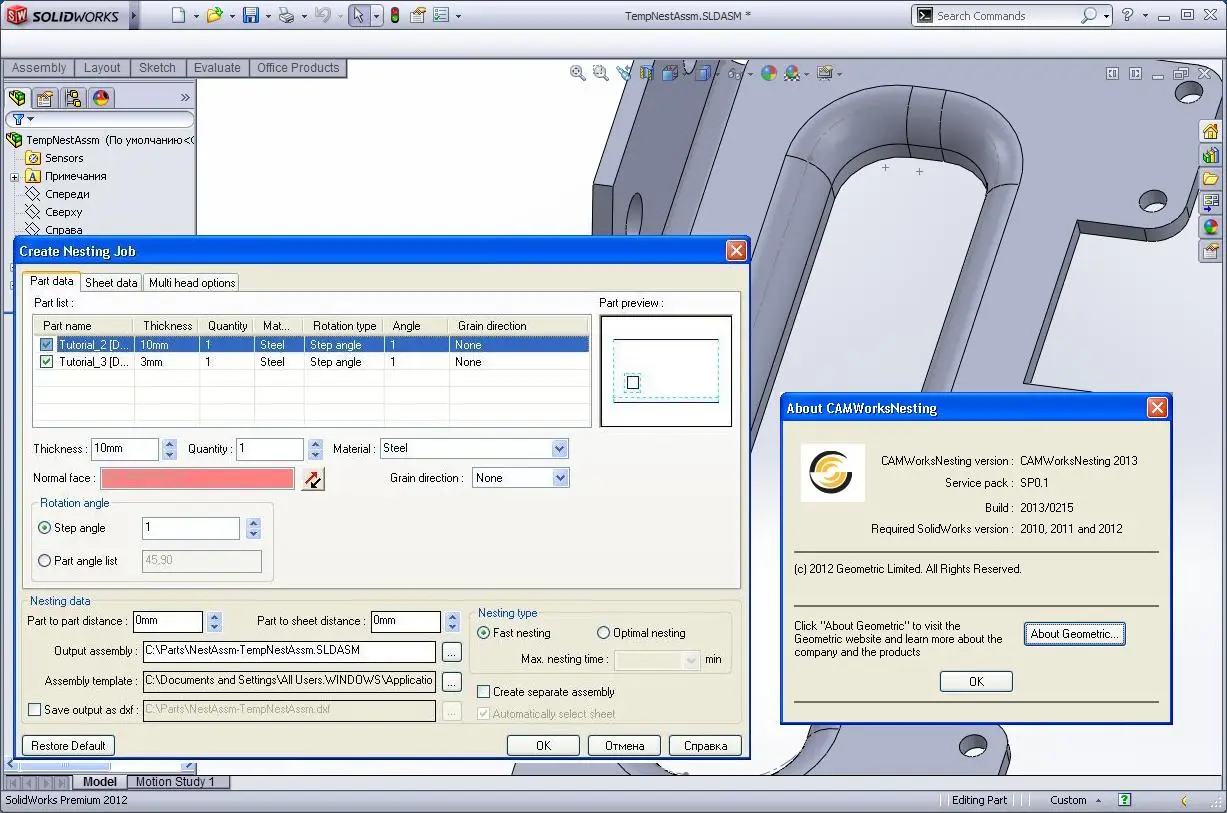Open File Explorer folder icon in task pane
This screenshot has height=813, width=1227.
pos(1211,179)
